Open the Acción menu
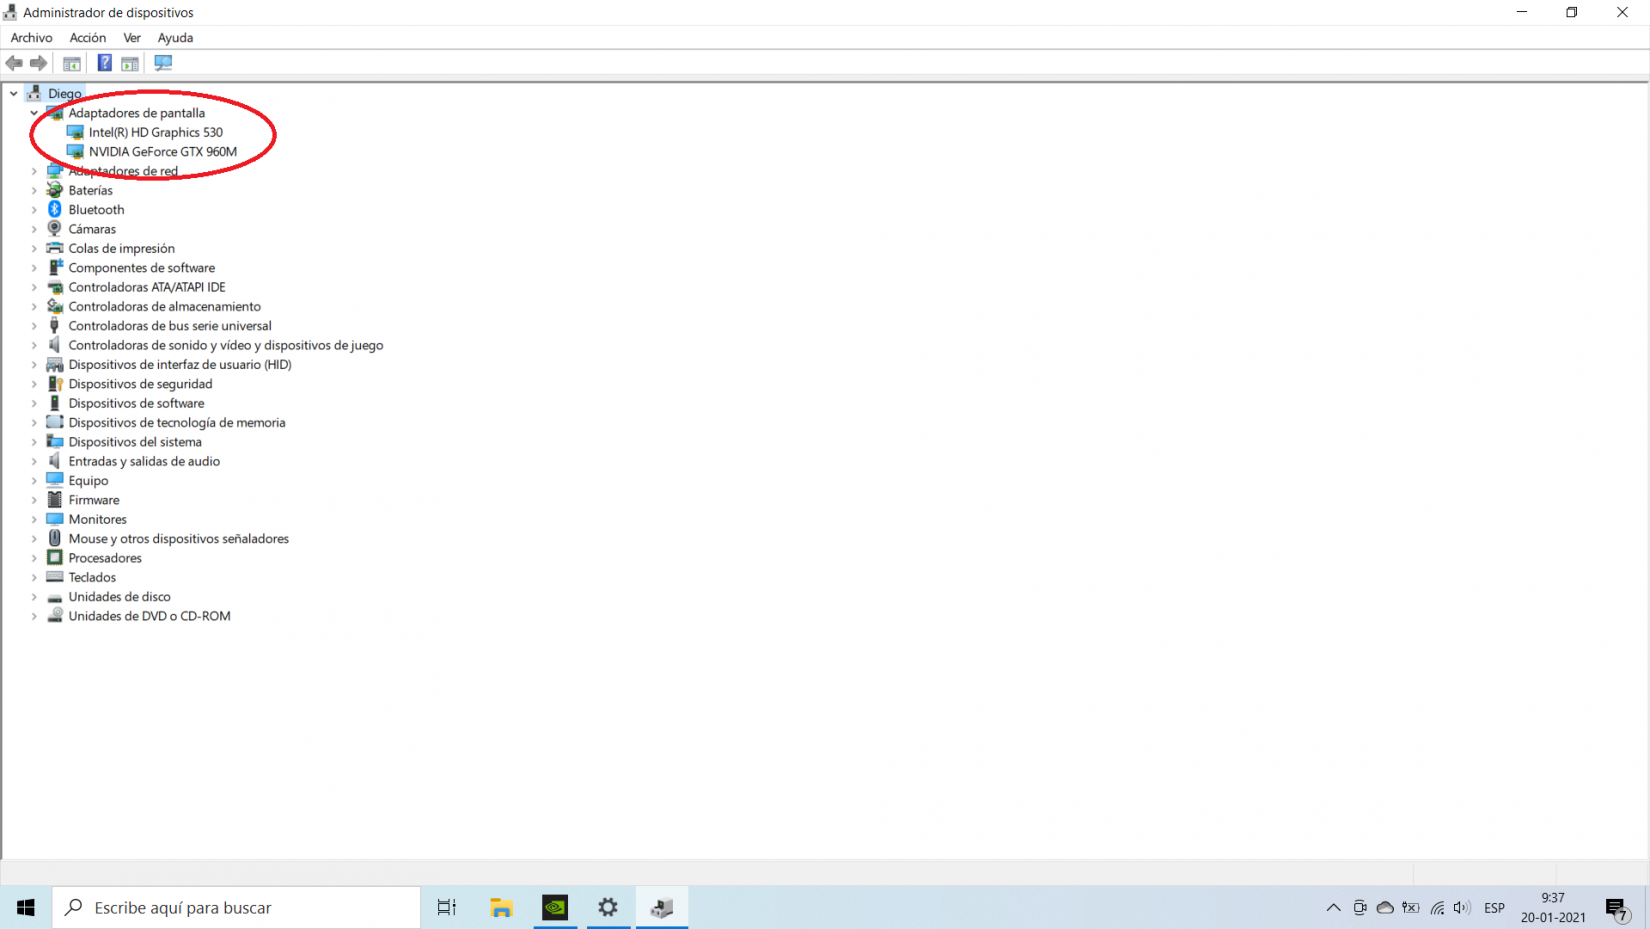The width and height of the screenshot is (1650, 929). [x=88, y=38]
